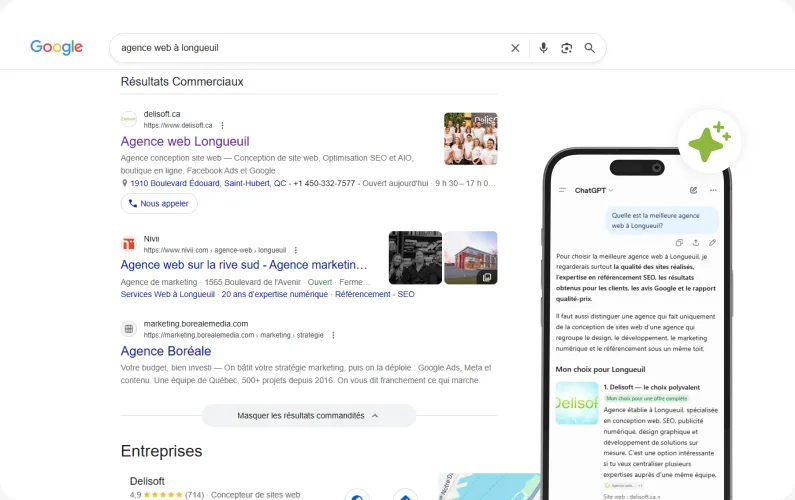Start voice search with the microphone icon
The image size is (795, 500).
(x=543, y=48)
